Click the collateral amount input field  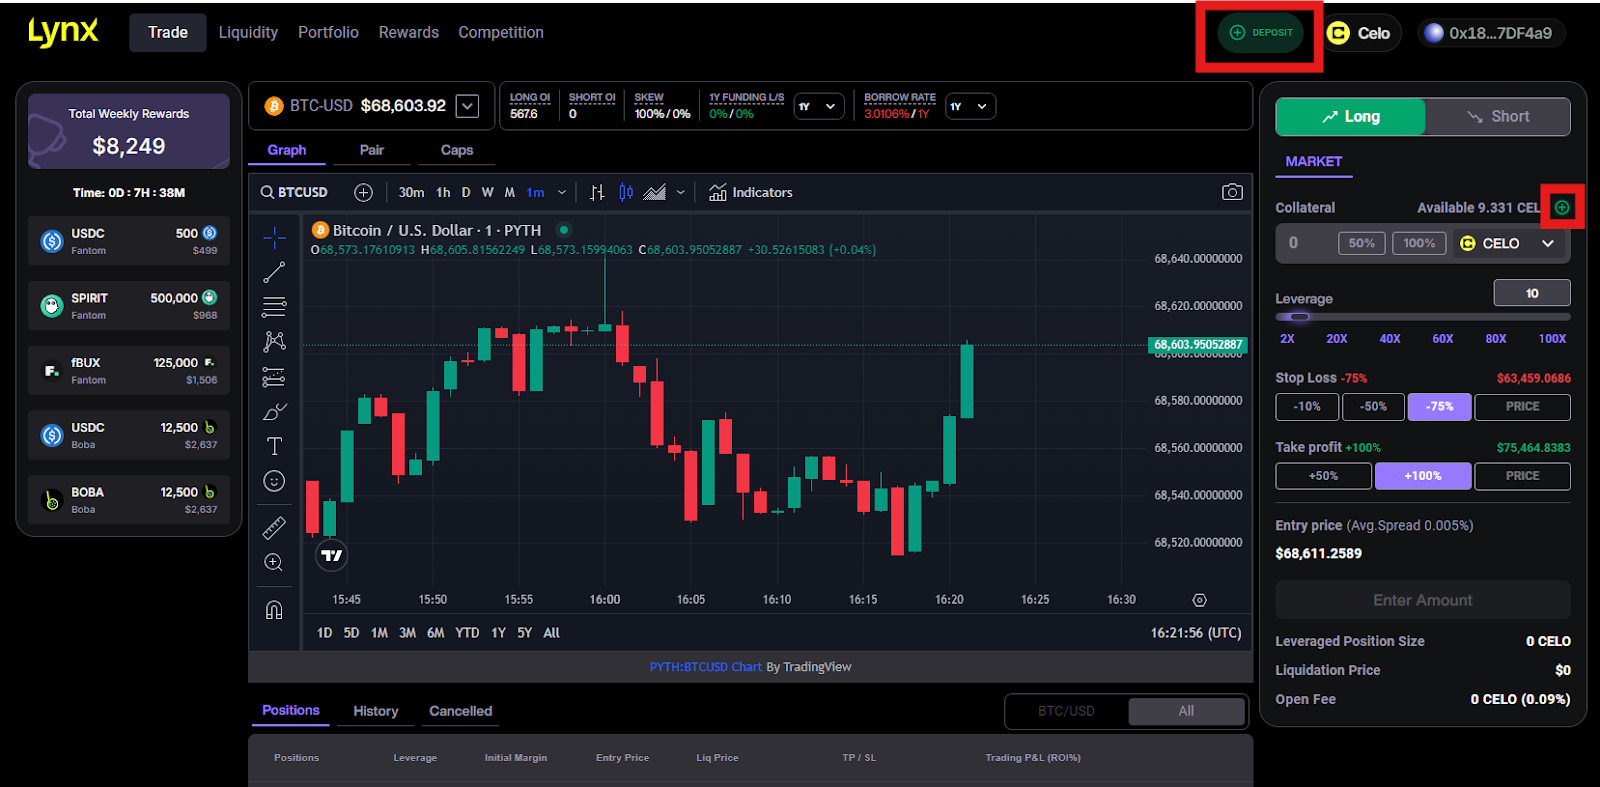(1305, 243)
